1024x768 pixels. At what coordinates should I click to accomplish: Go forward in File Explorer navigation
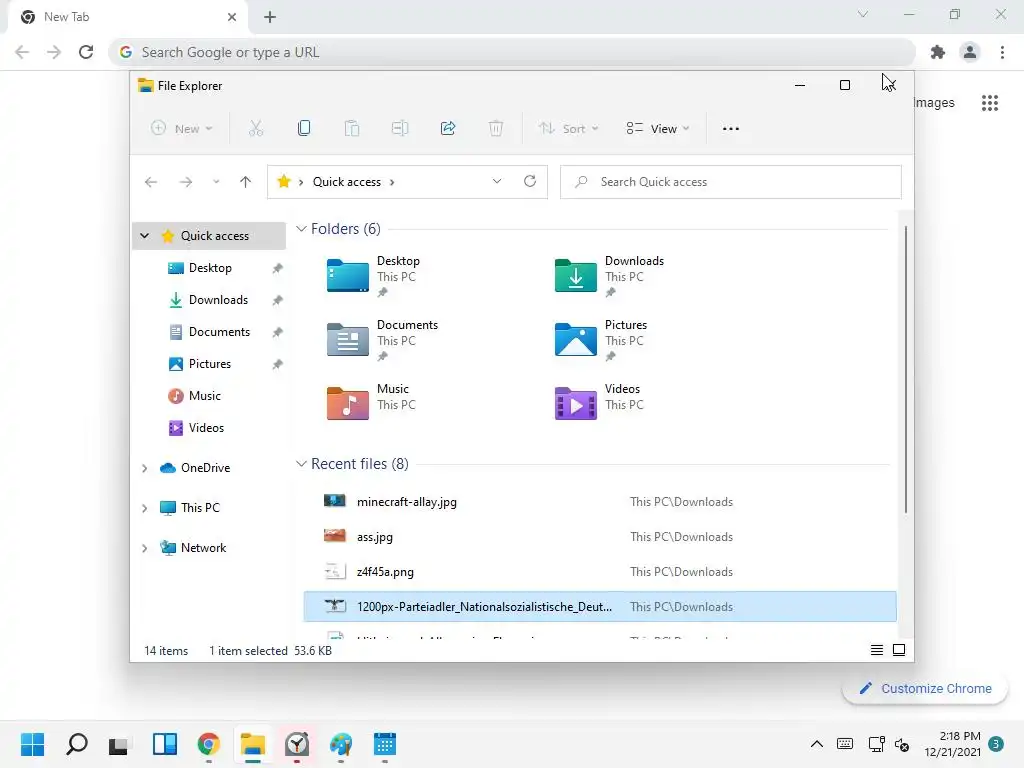pos(186,182)
